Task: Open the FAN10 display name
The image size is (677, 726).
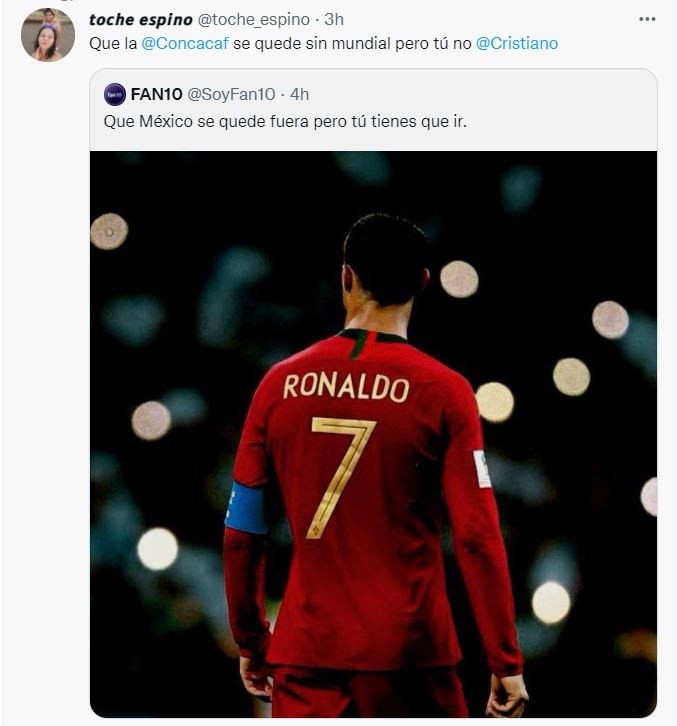Action: click(154, 95)
